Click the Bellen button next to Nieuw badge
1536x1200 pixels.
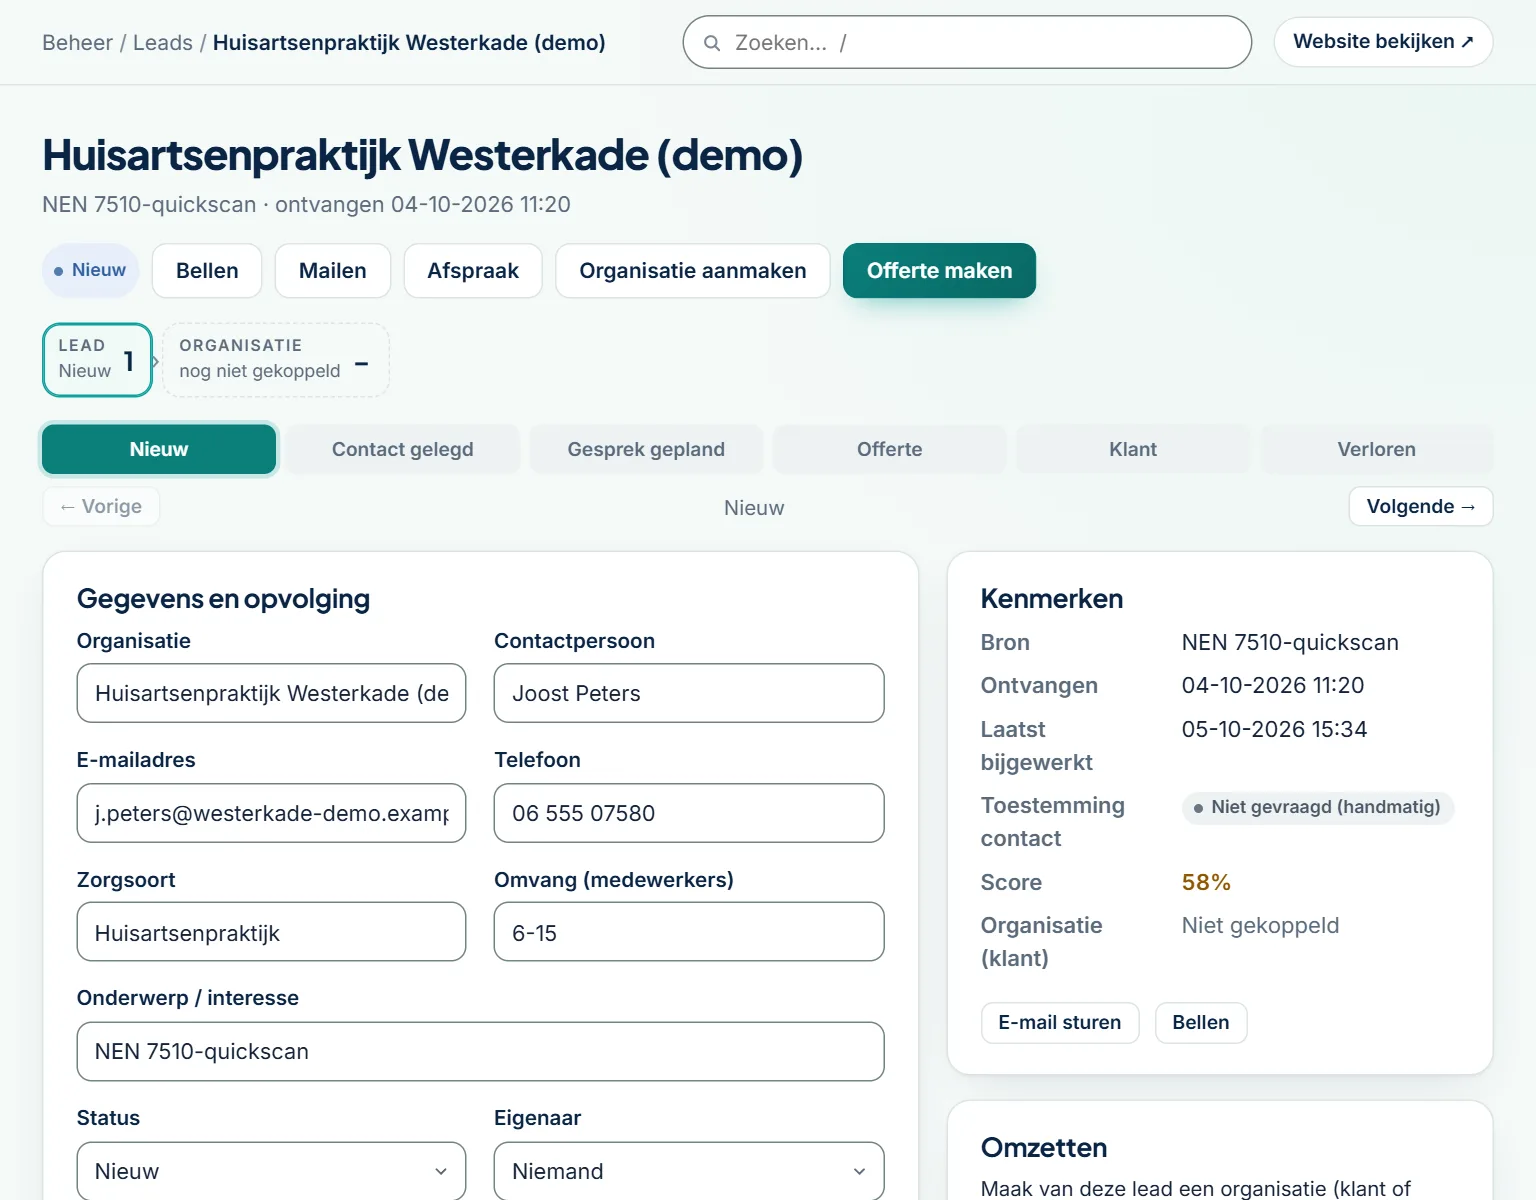(x=207, y=271)
